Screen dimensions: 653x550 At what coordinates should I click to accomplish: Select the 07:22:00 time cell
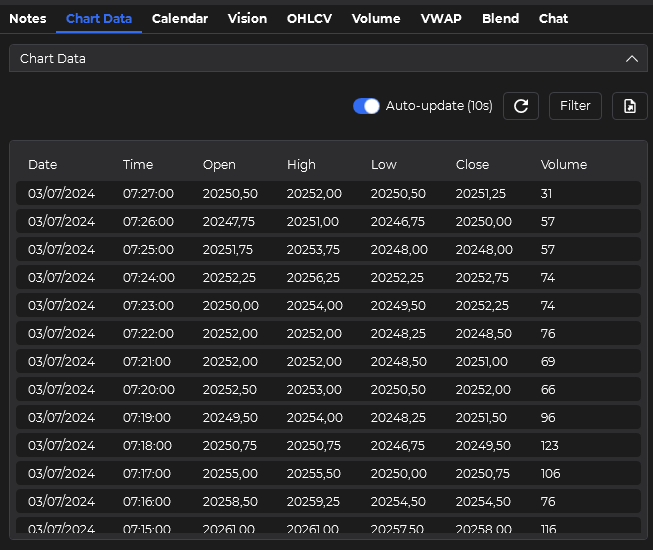tap(148, 333)
